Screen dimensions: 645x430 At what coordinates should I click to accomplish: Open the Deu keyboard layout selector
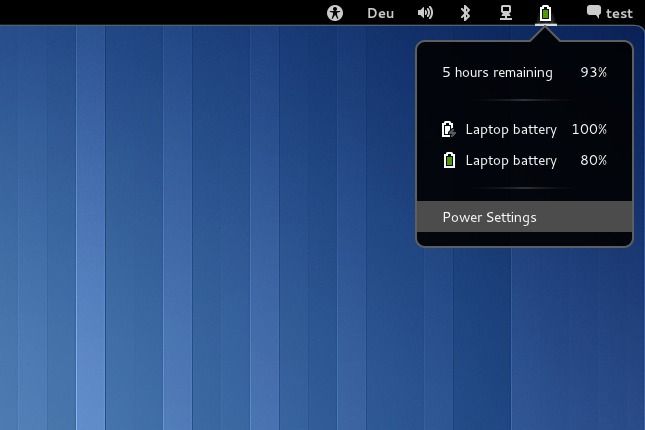380,13
